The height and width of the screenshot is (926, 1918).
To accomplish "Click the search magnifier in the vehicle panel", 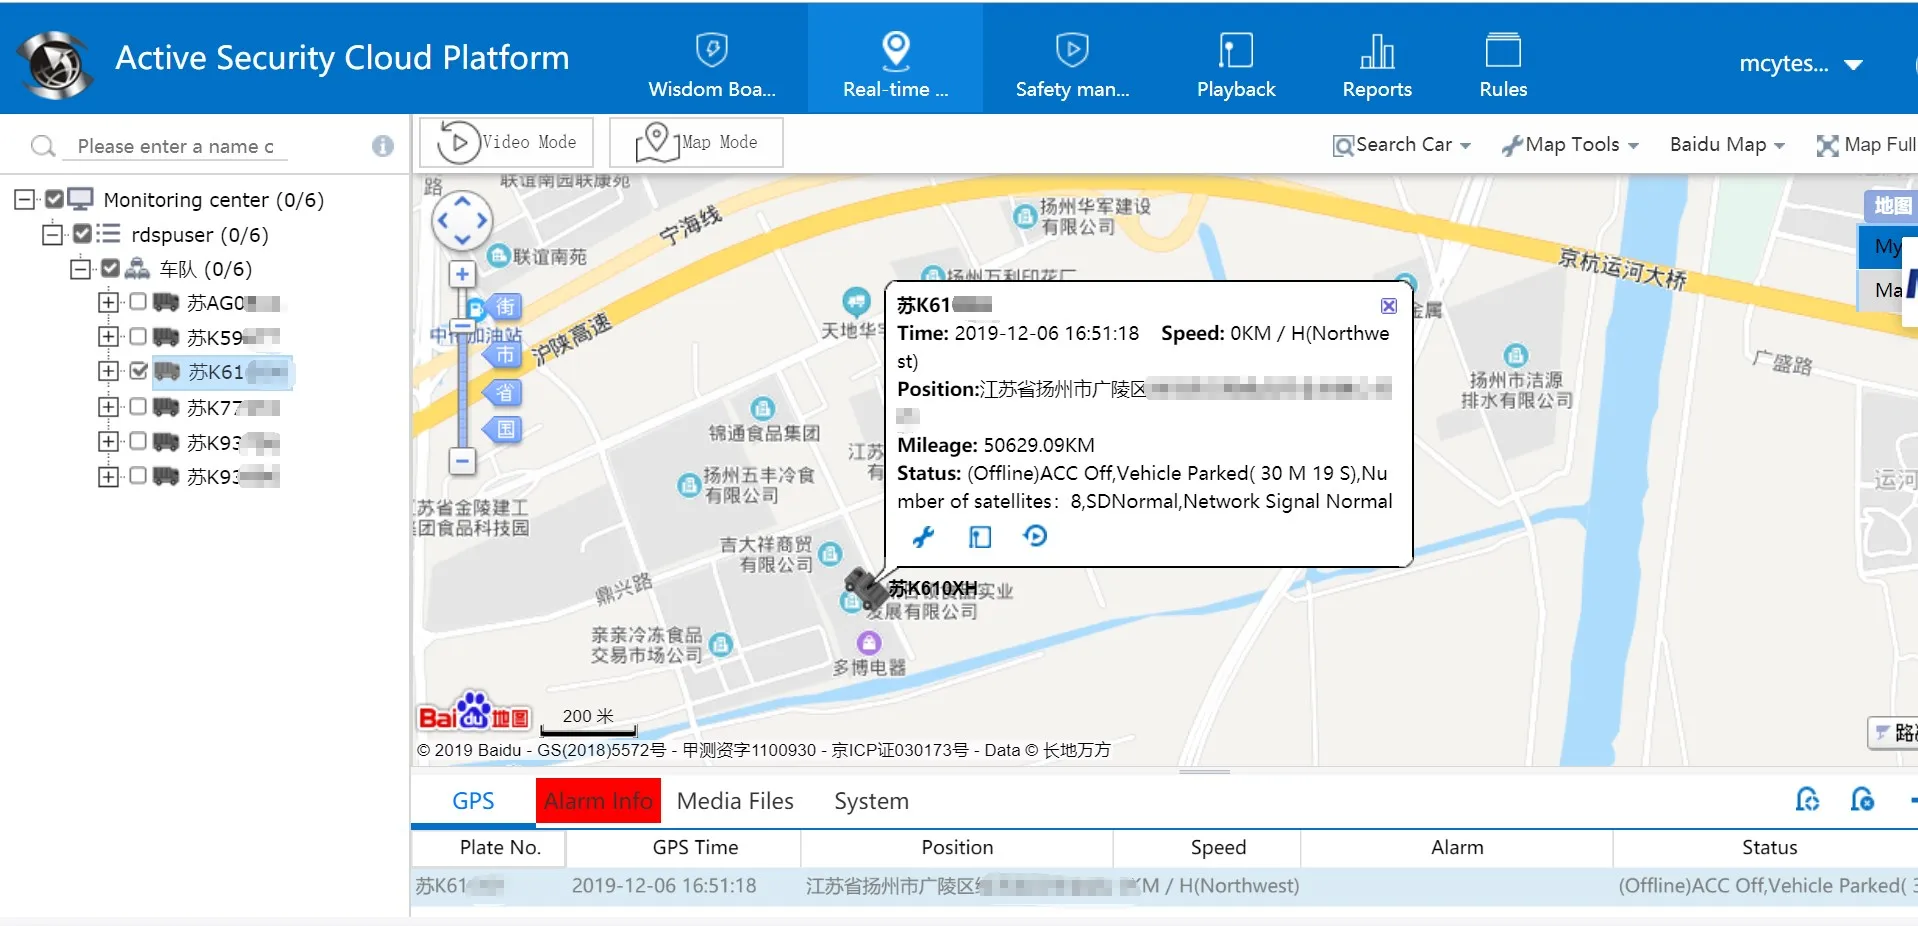I will point(43,146).
